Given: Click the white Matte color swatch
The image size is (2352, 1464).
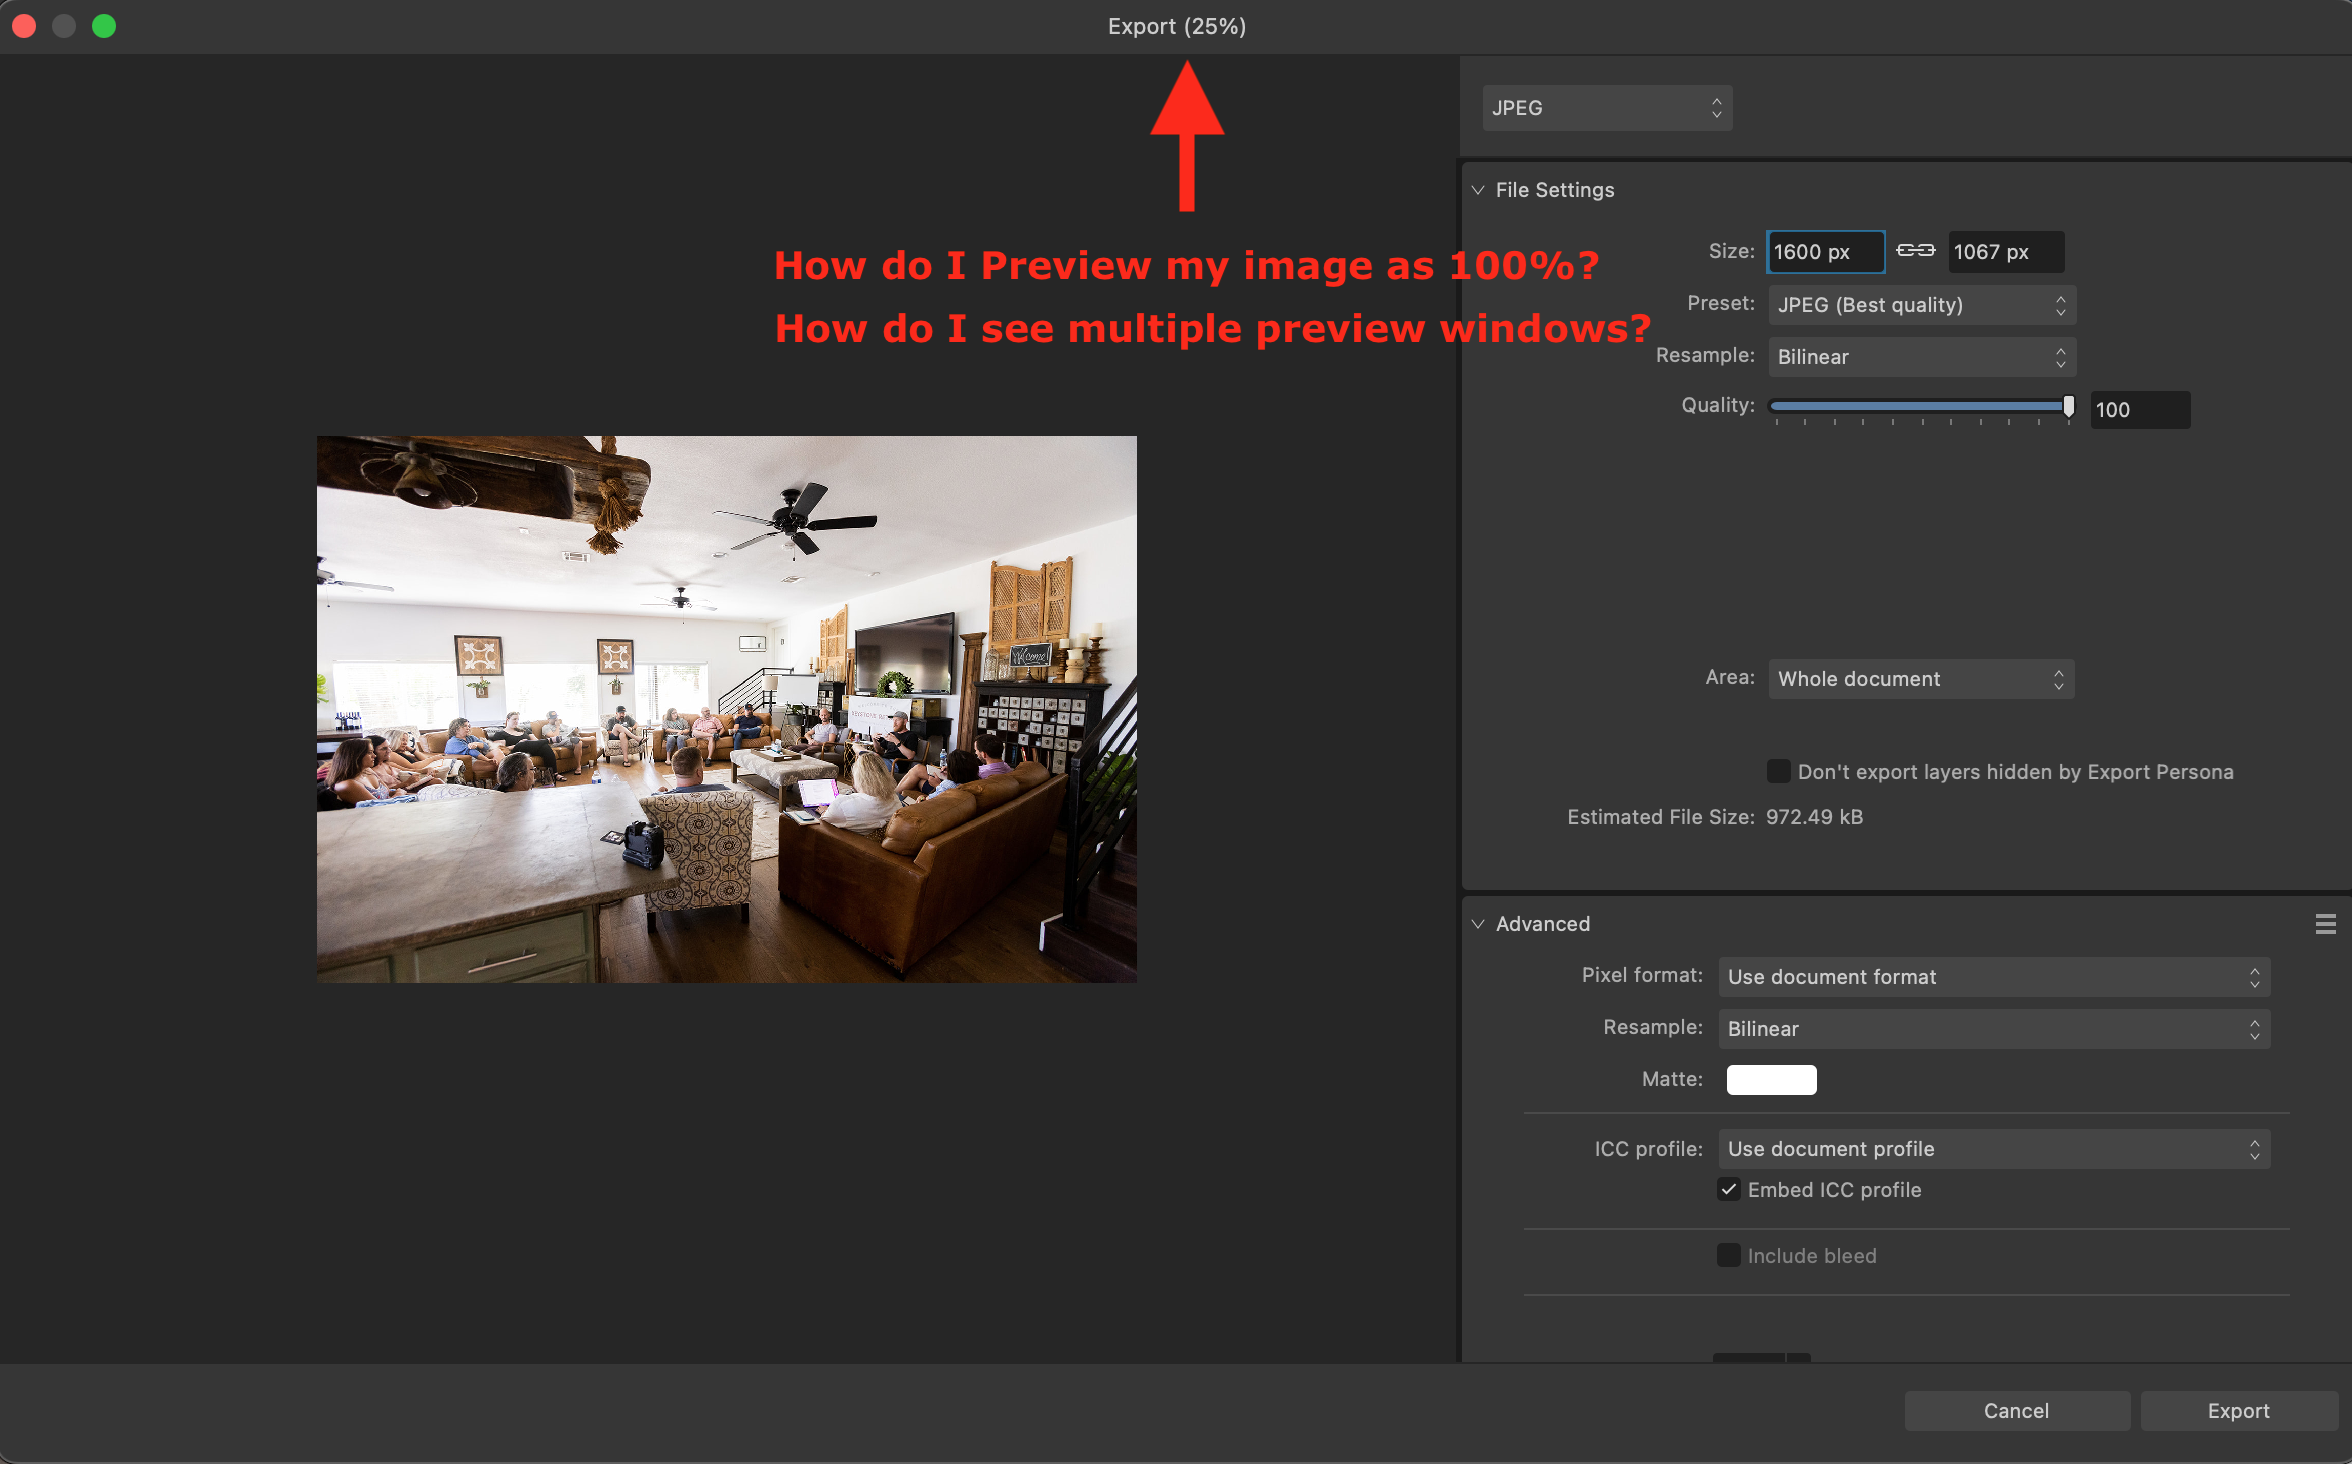Looking at the screenshot, I should coord(1771,1080).
